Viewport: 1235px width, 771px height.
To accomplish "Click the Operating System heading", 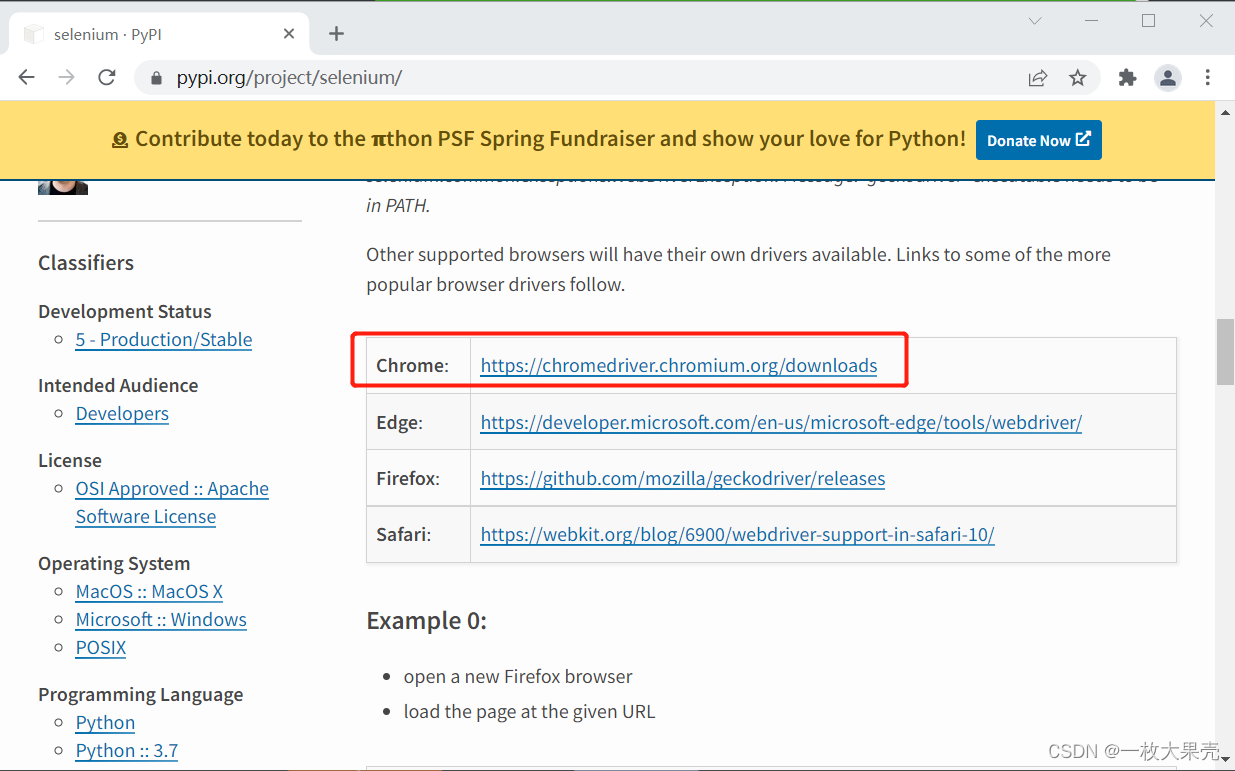I will [114, 564].
